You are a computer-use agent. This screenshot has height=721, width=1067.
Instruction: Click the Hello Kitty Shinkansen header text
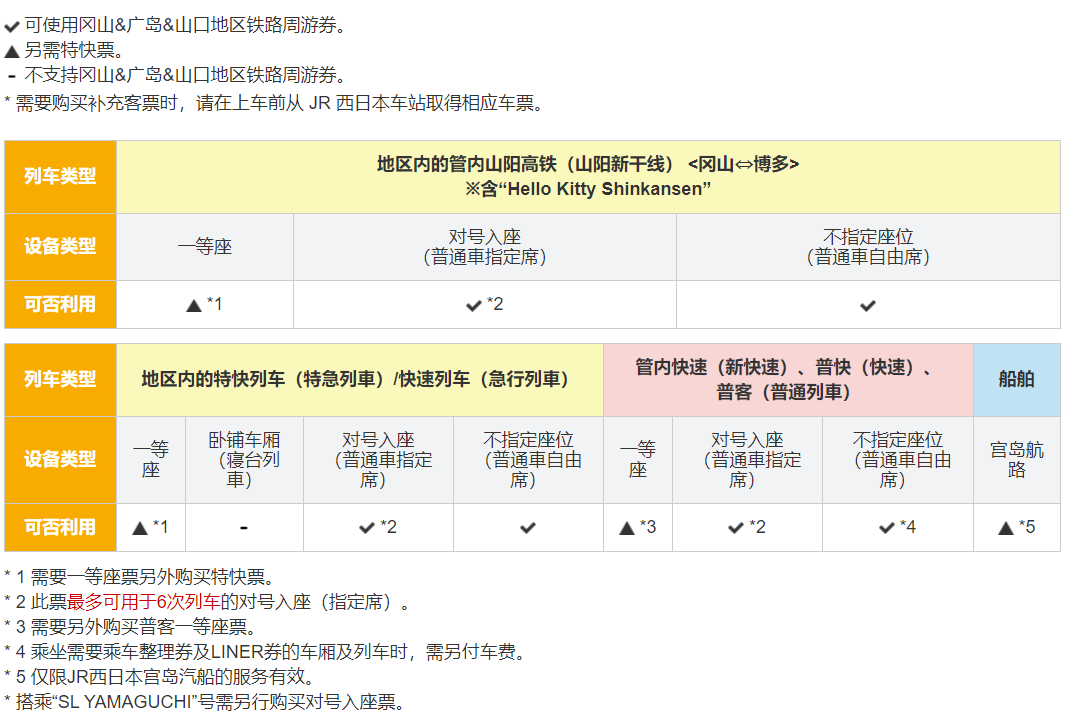point(588,188)
